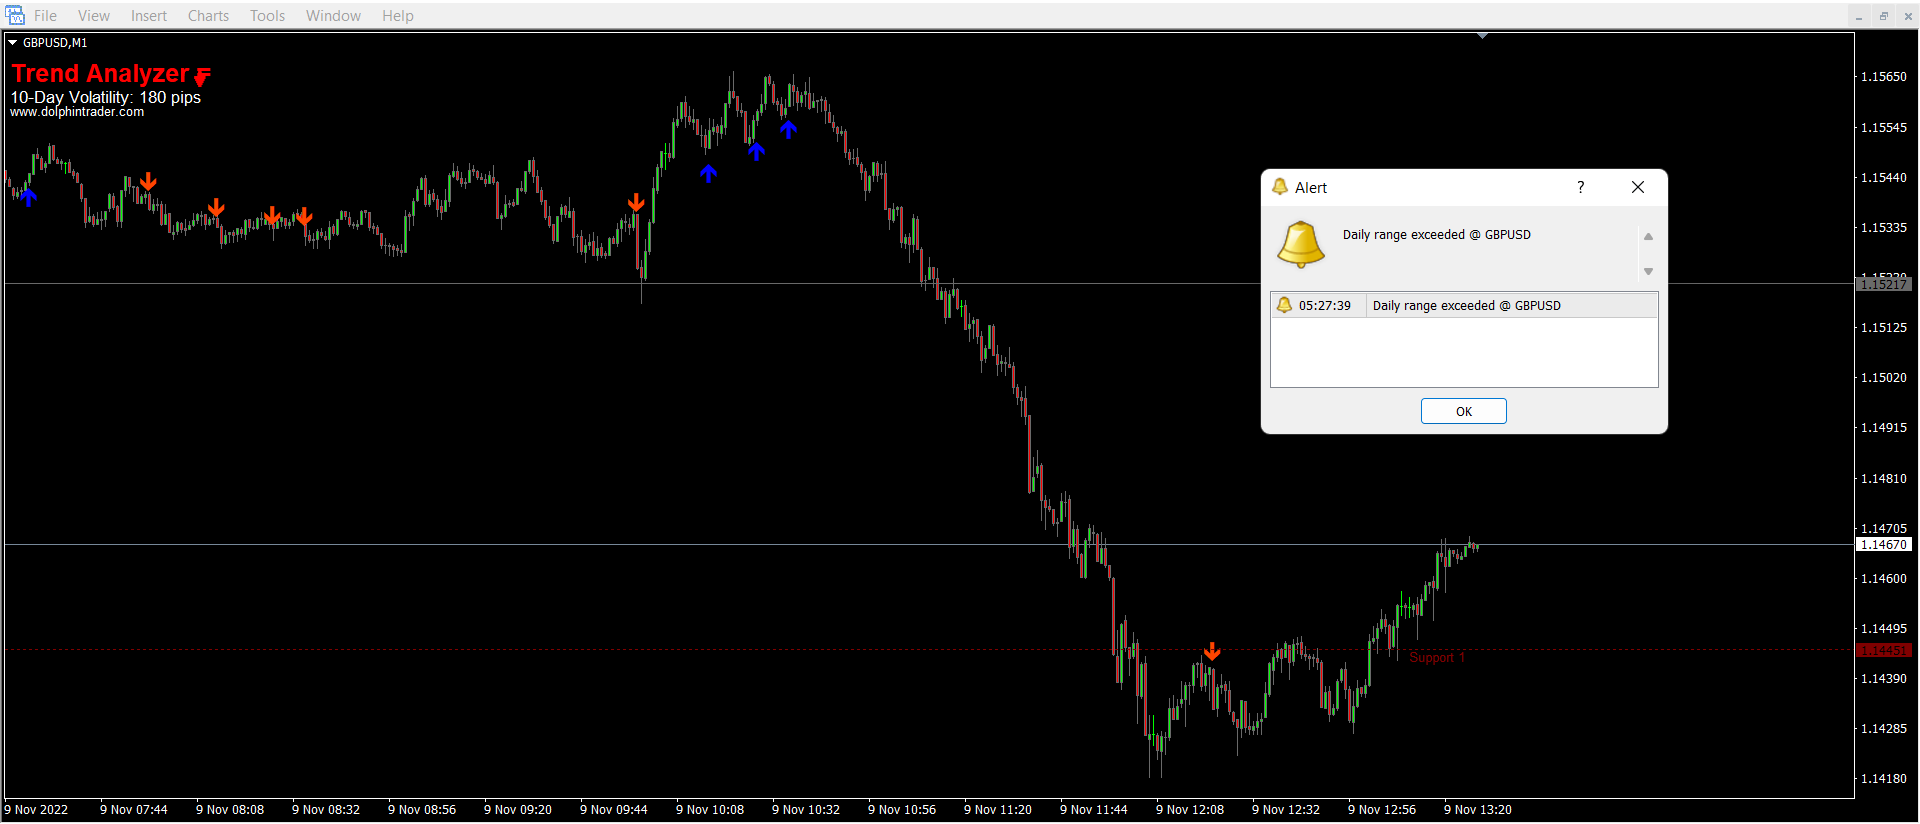This screenshot has width=1920, height=824.
Task: Click the blue up arrow at the far left of the chart
Action: 29,197
